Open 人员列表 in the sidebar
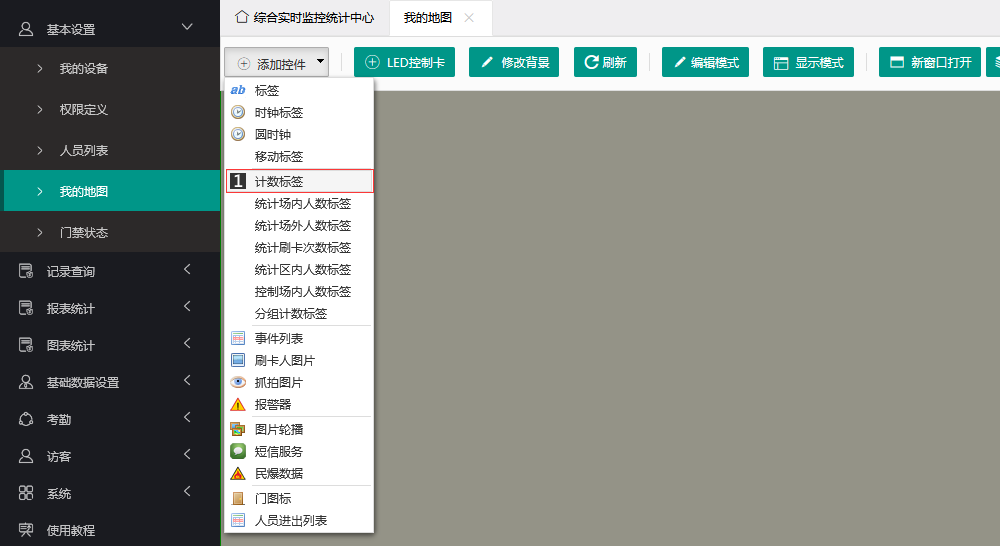Image resolution: width=1000 pixels, height=546 pixels. point(112,150)
